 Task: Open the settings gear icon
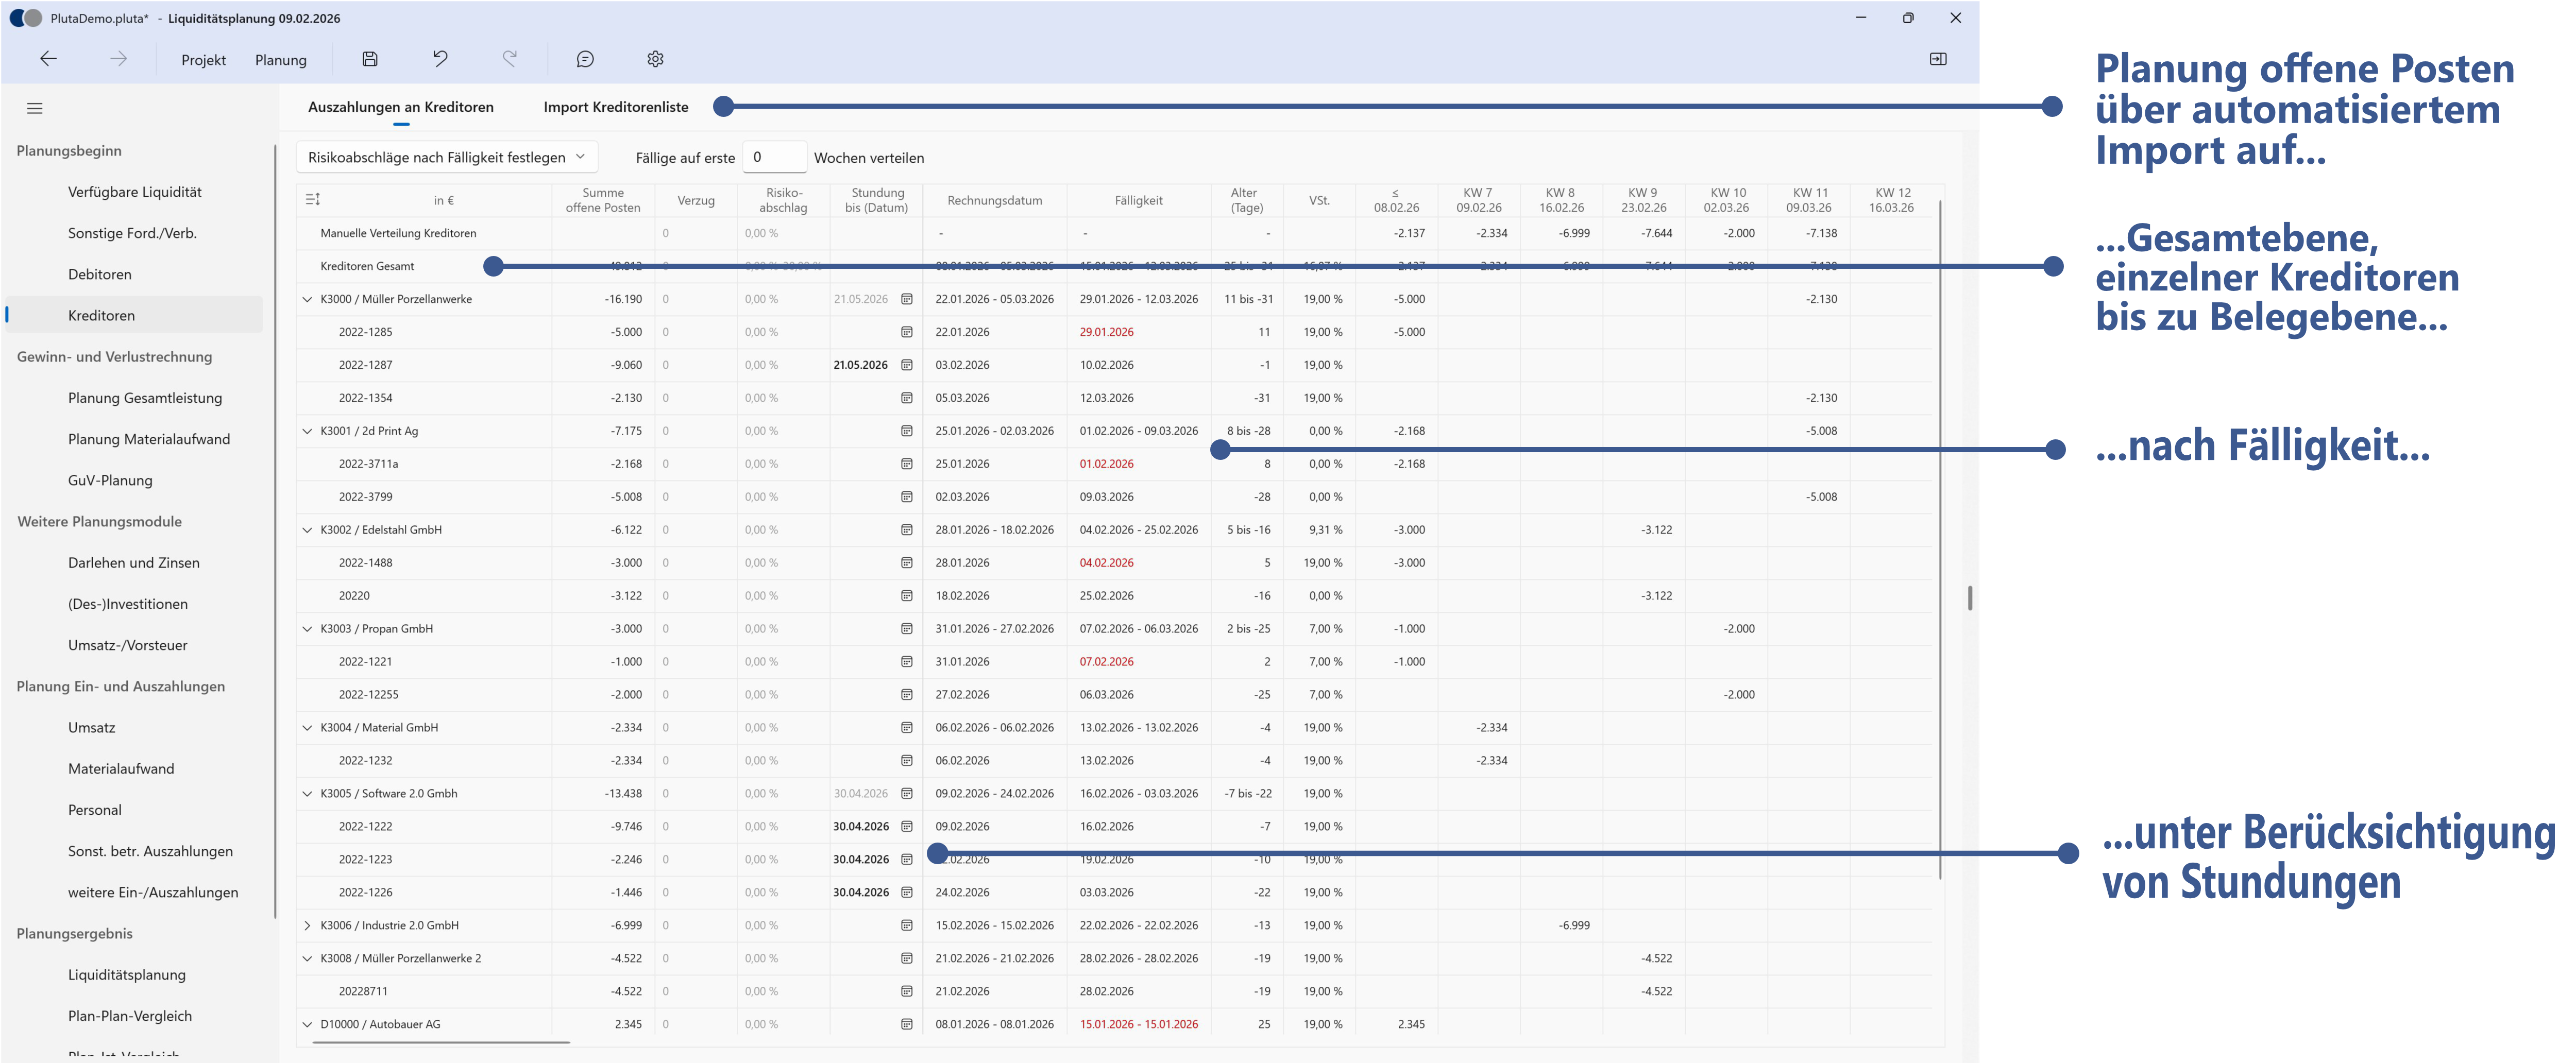pyautogui.click(x=655, y=59)
